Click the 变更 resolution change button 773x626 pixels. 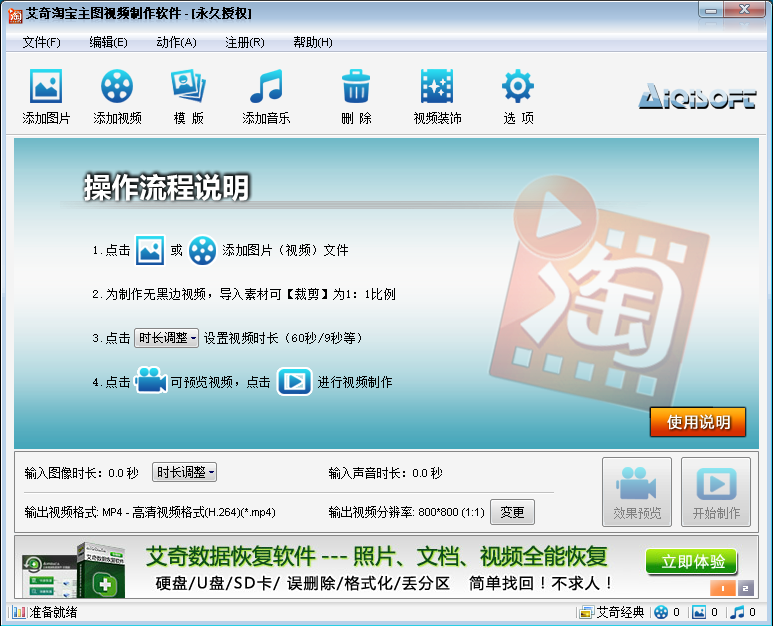(x=512, y=513)
